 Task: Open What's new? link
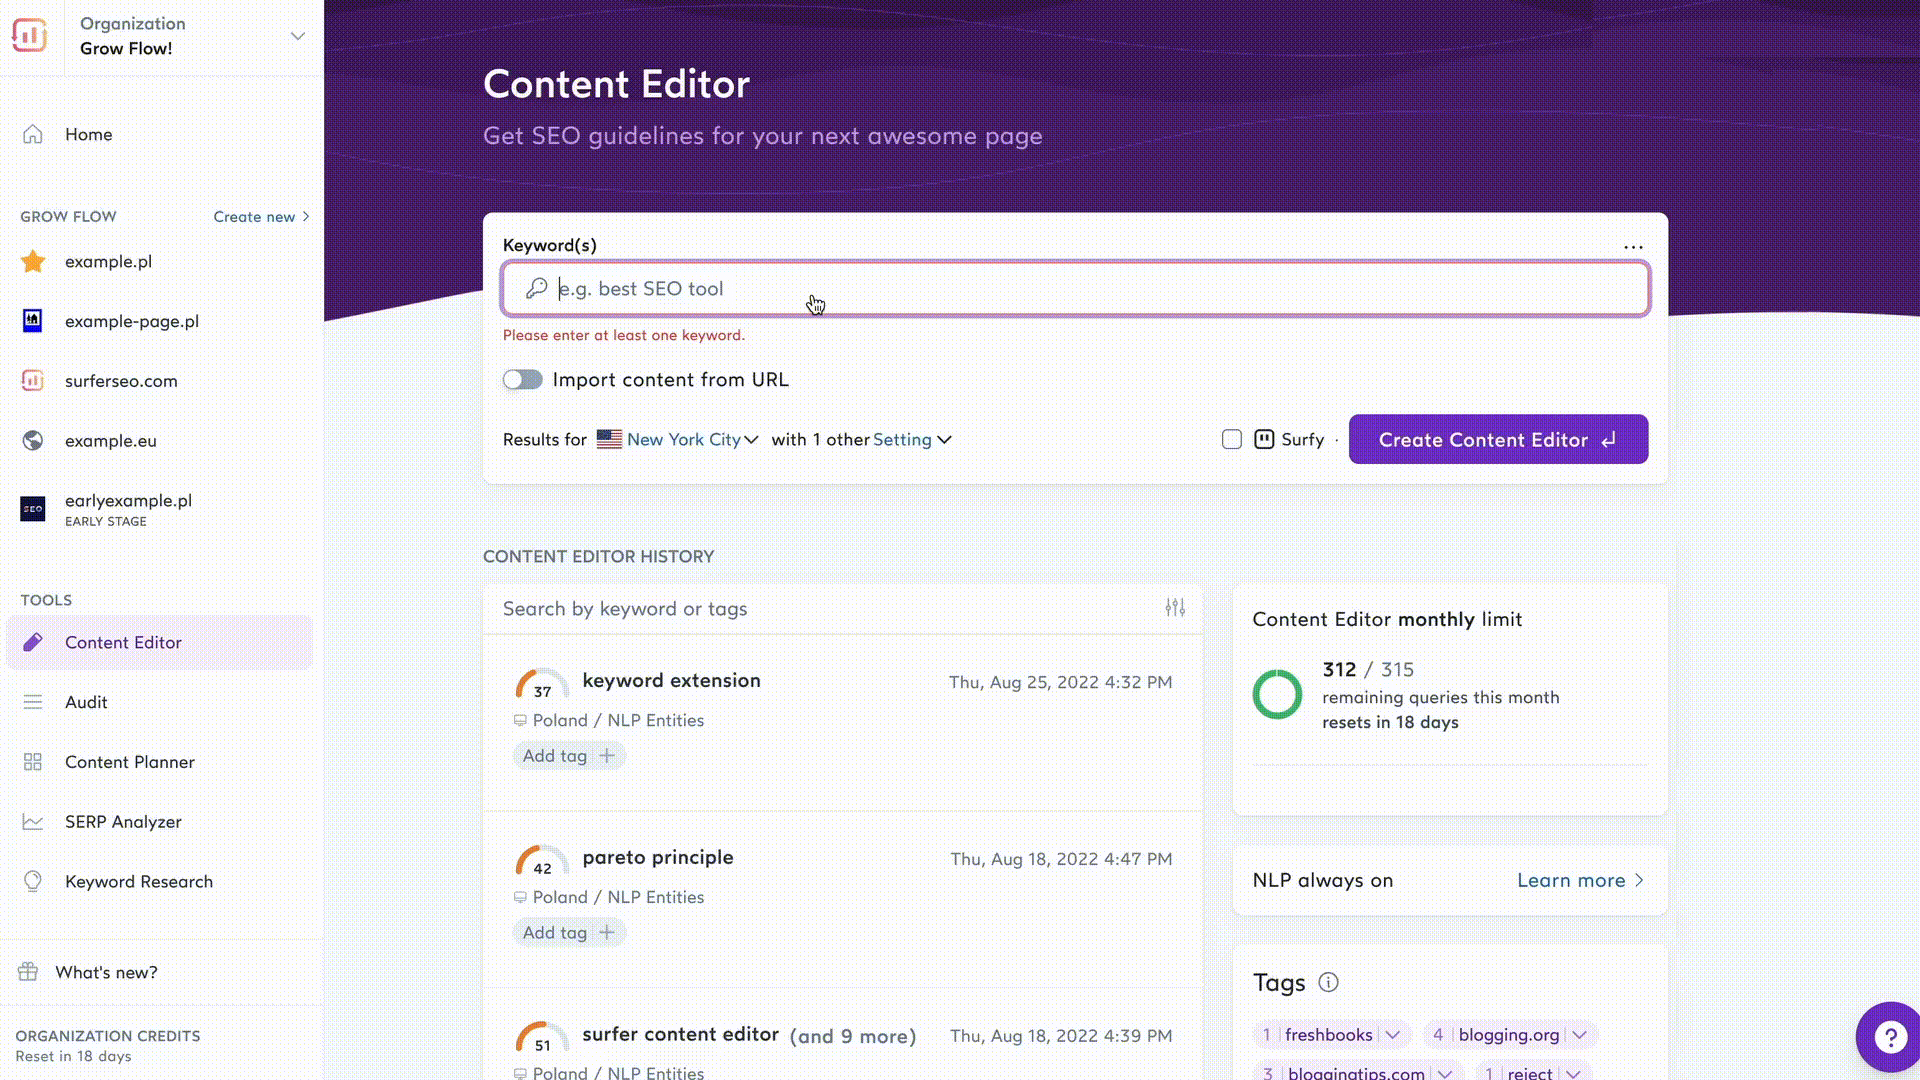[106, 972]
